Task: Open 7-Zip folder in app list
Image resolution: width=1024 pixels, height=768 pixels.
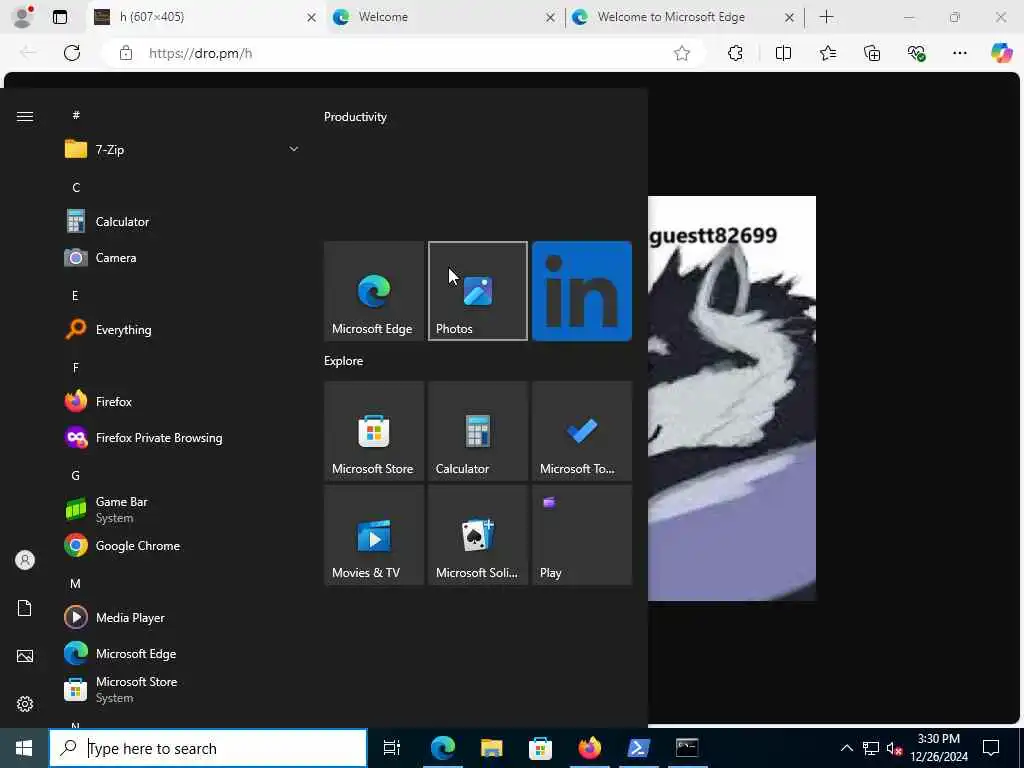Action: 183,150
